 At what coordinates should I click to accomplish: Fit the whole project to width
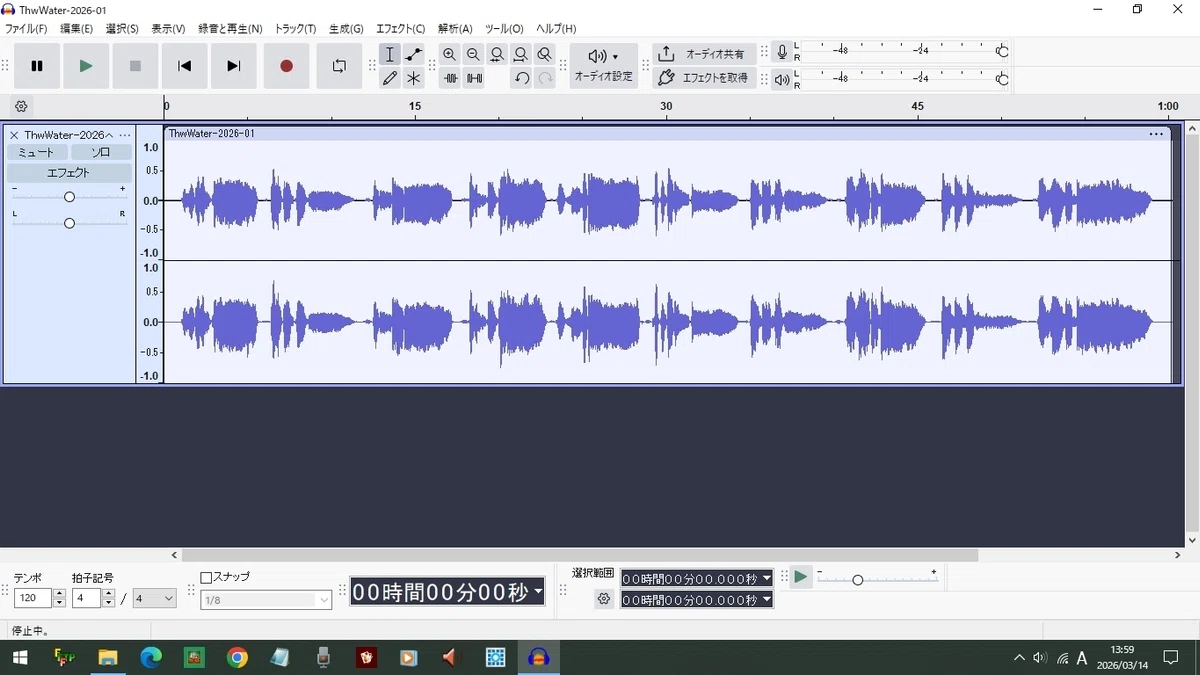[x=521, y=54]
